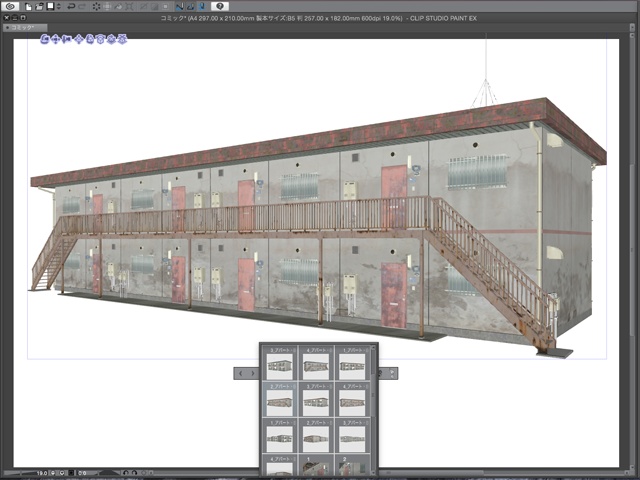Click 3D camera pan manipulator icon
Screen dimensions: 640x480
point(56,39)
